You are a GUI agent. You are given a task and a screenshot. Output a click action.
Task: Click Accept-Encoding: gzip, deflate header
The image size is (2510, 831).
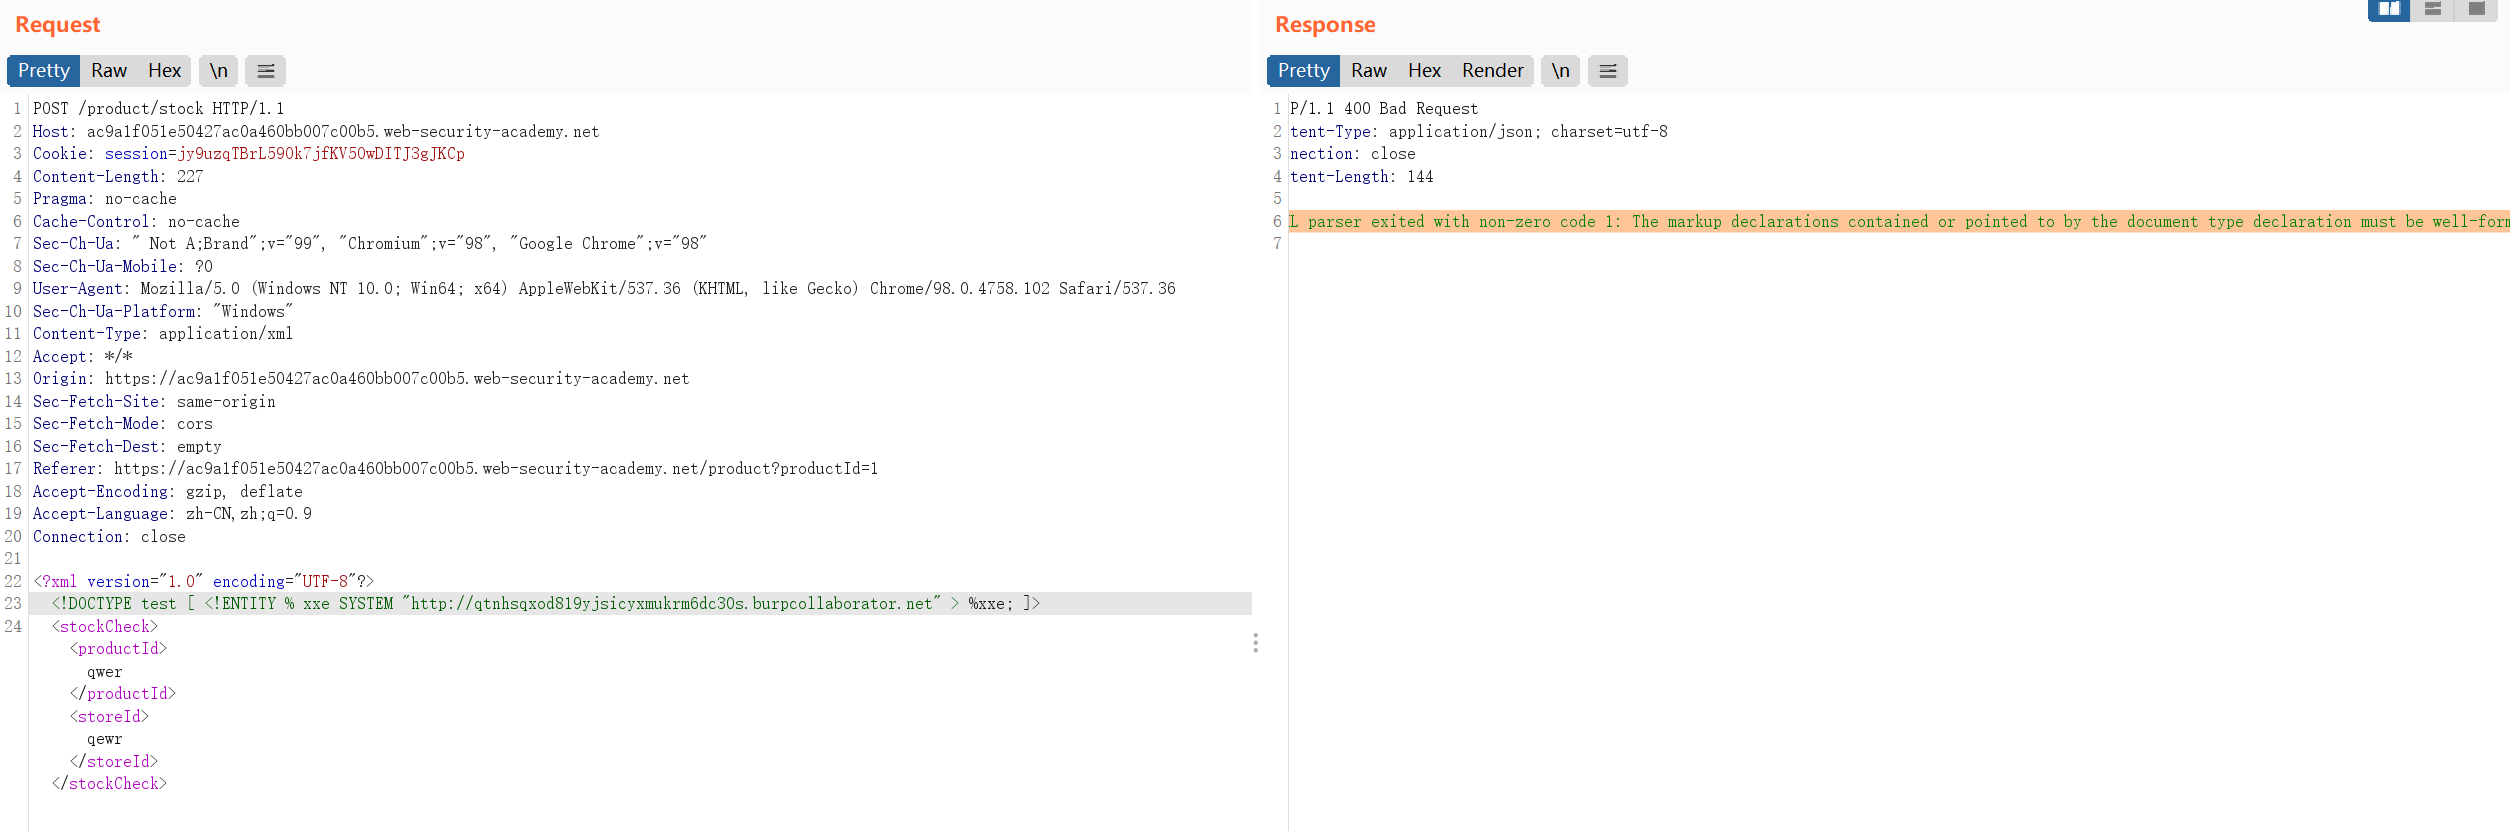[168, 492]
